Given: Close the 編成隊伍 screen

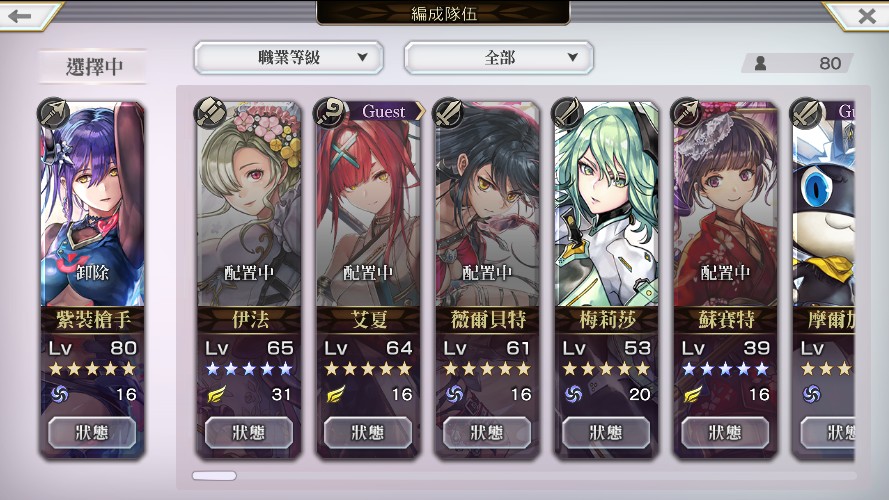Looking at the screenshot, I should point(867,15).
